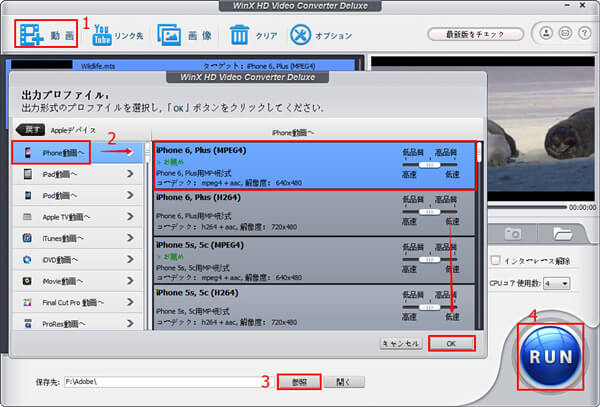Choose the iPhone 6, Plus (H264) profile
600x407 pixels.
(270, 210)
